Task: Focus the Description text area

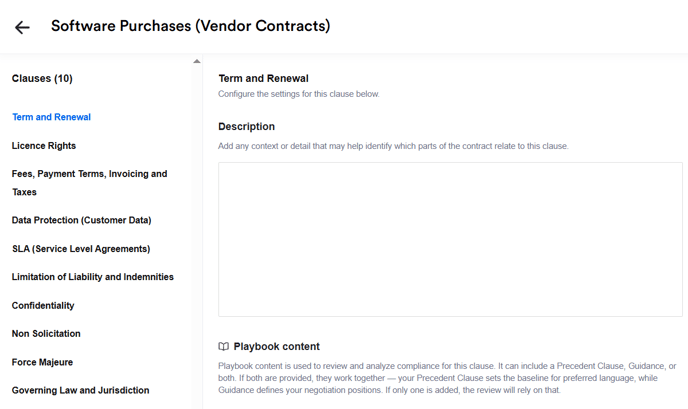Action: (x=450, y=240)
